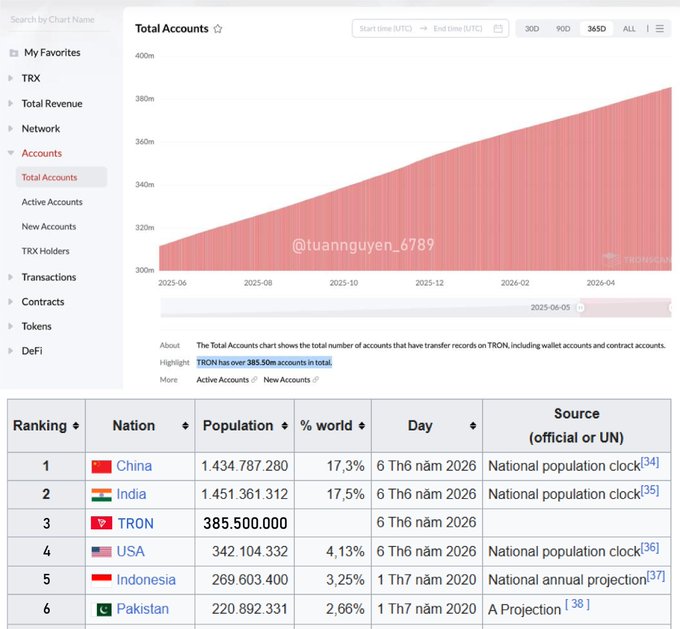
Task: Follow the New Accounts link under More
Action: pos(287,380)
